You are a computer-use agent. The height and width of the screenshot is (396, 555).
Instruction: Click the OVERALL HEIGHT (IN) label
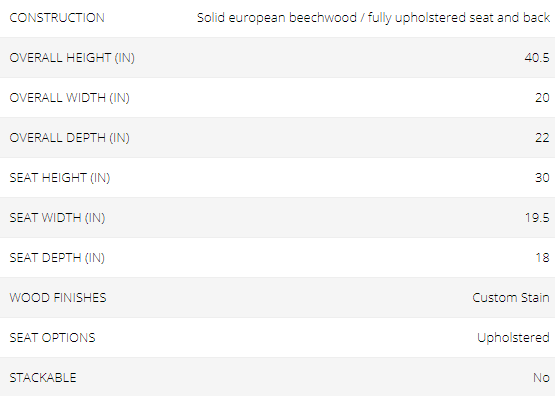click(72, 58)
